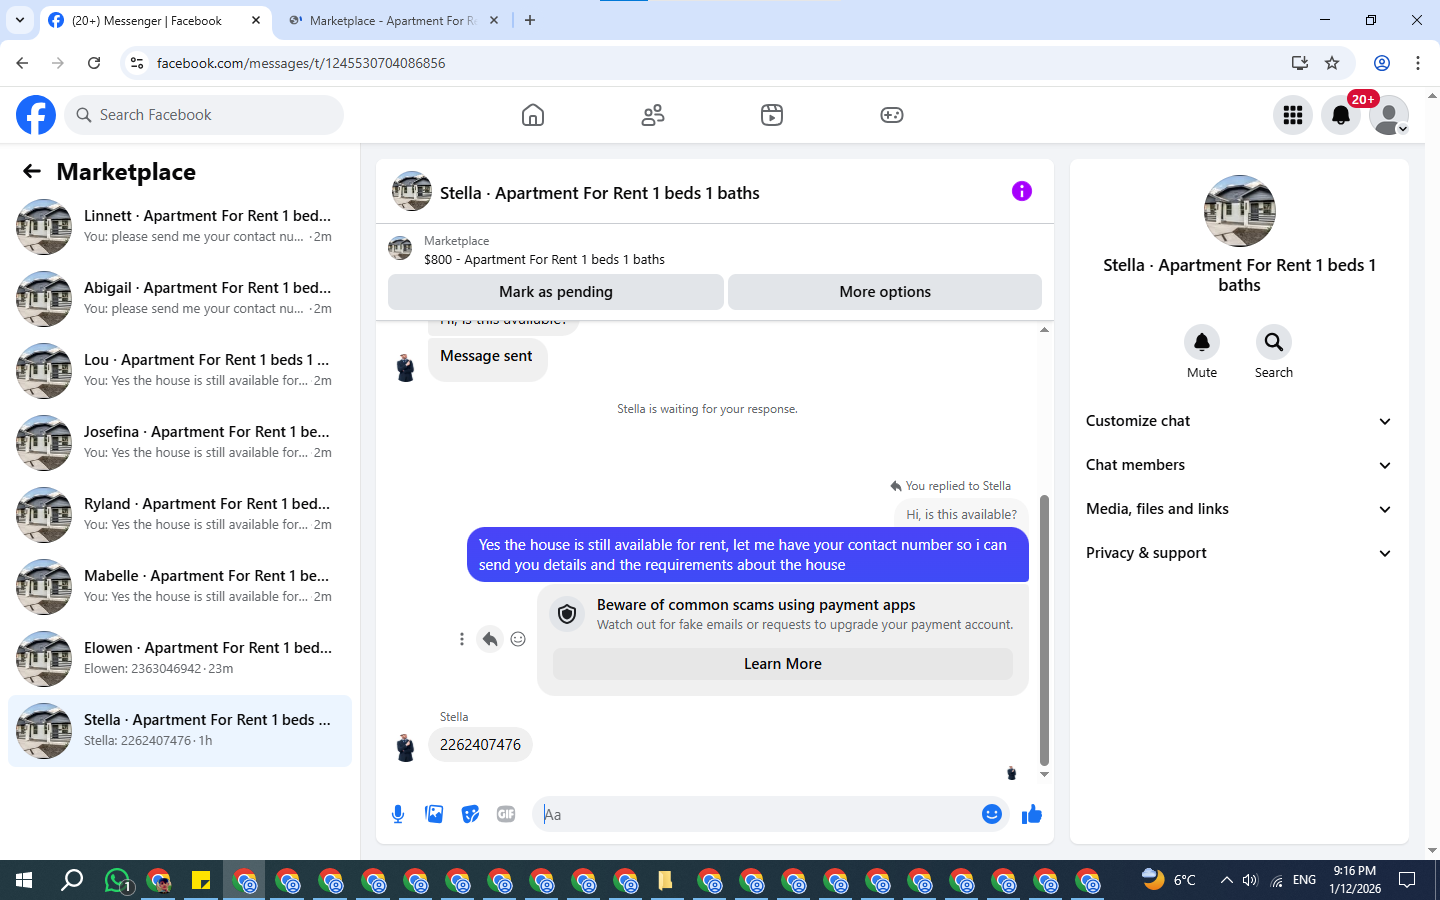The height and width of the screenshot is (900, 1440).
Task: Open Chrome profile icon
Action: pyautogui.click(x=1382, y=63)
